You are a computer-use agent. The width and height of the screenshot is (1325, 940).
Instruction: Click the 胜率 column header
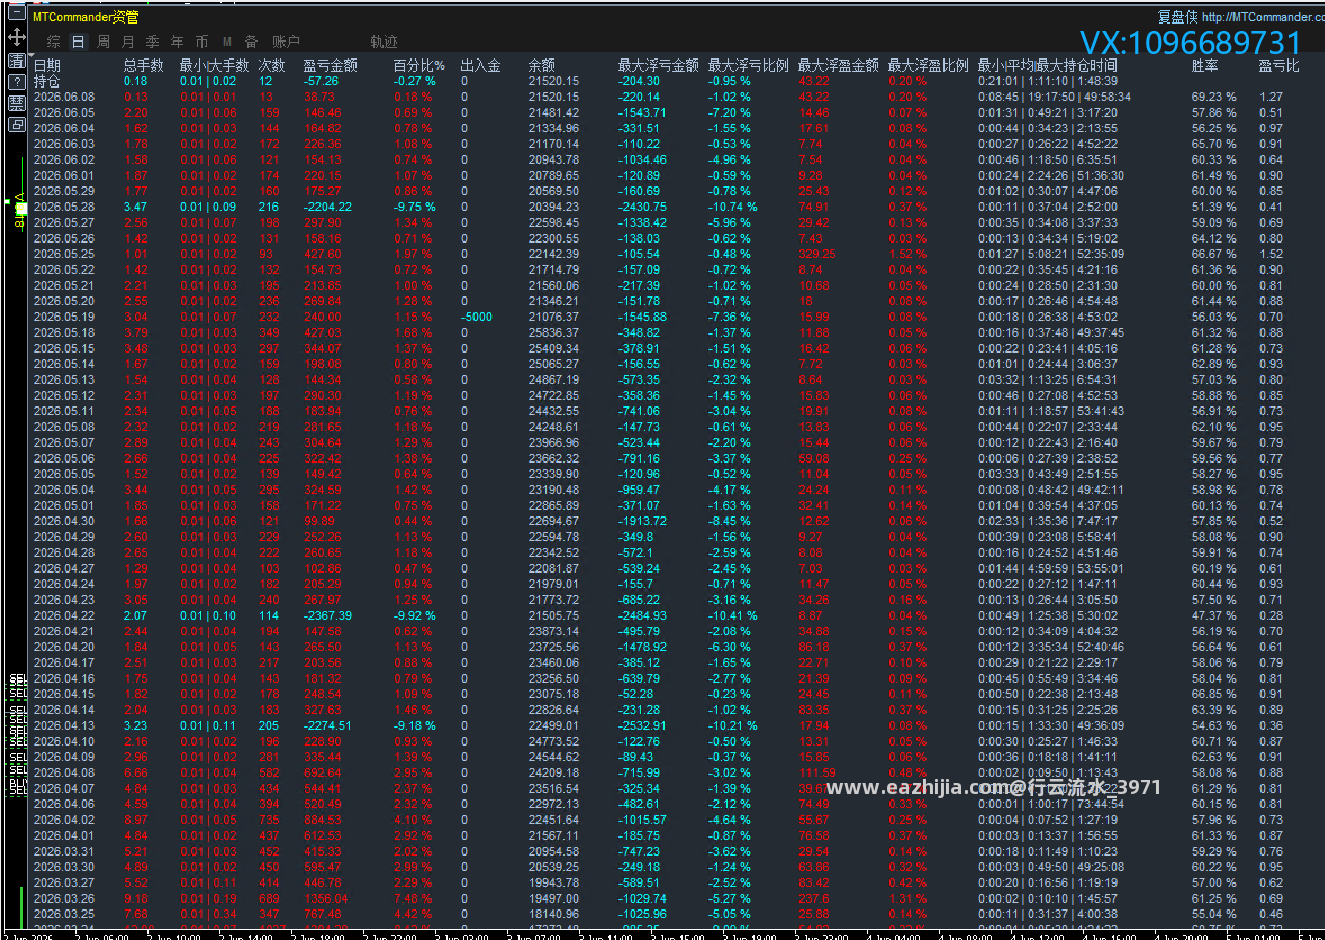coord(1205,65)
